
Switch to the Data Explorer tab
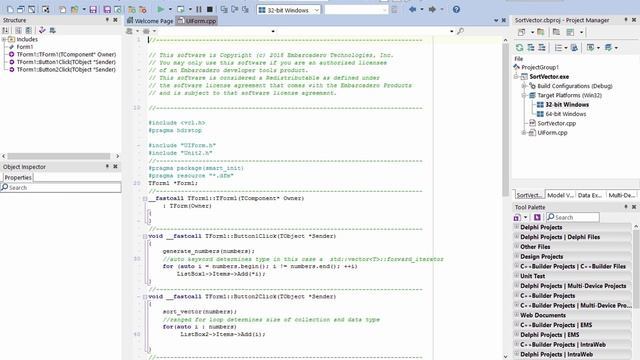590,195
